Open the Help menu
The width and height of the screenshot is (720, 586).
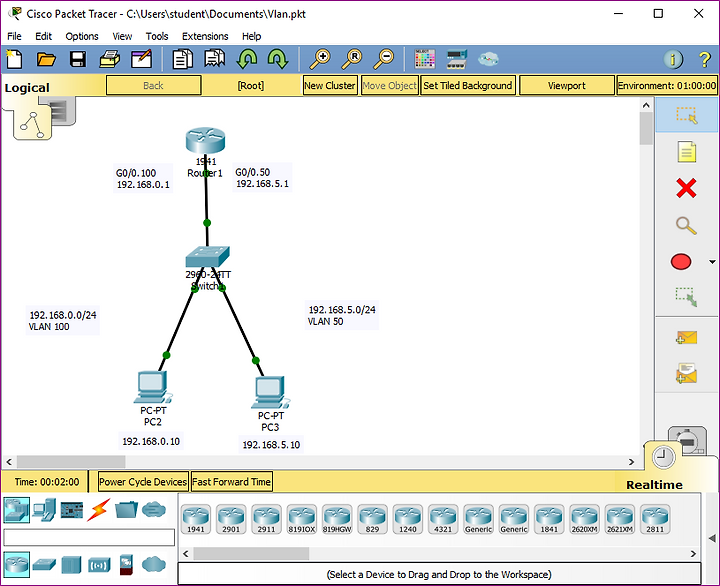click(251, 36)
